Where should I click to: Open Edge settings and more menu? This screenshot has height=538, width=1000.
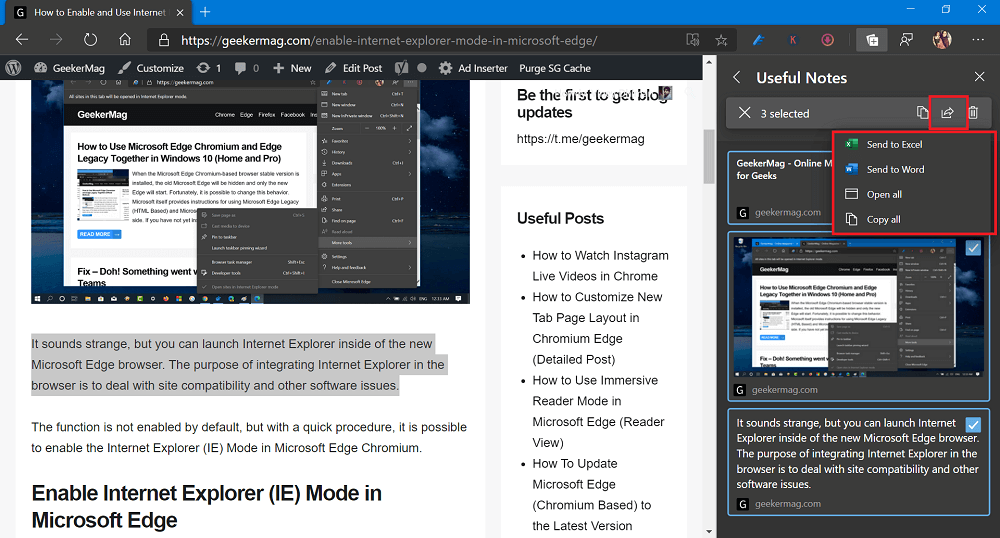978,40
